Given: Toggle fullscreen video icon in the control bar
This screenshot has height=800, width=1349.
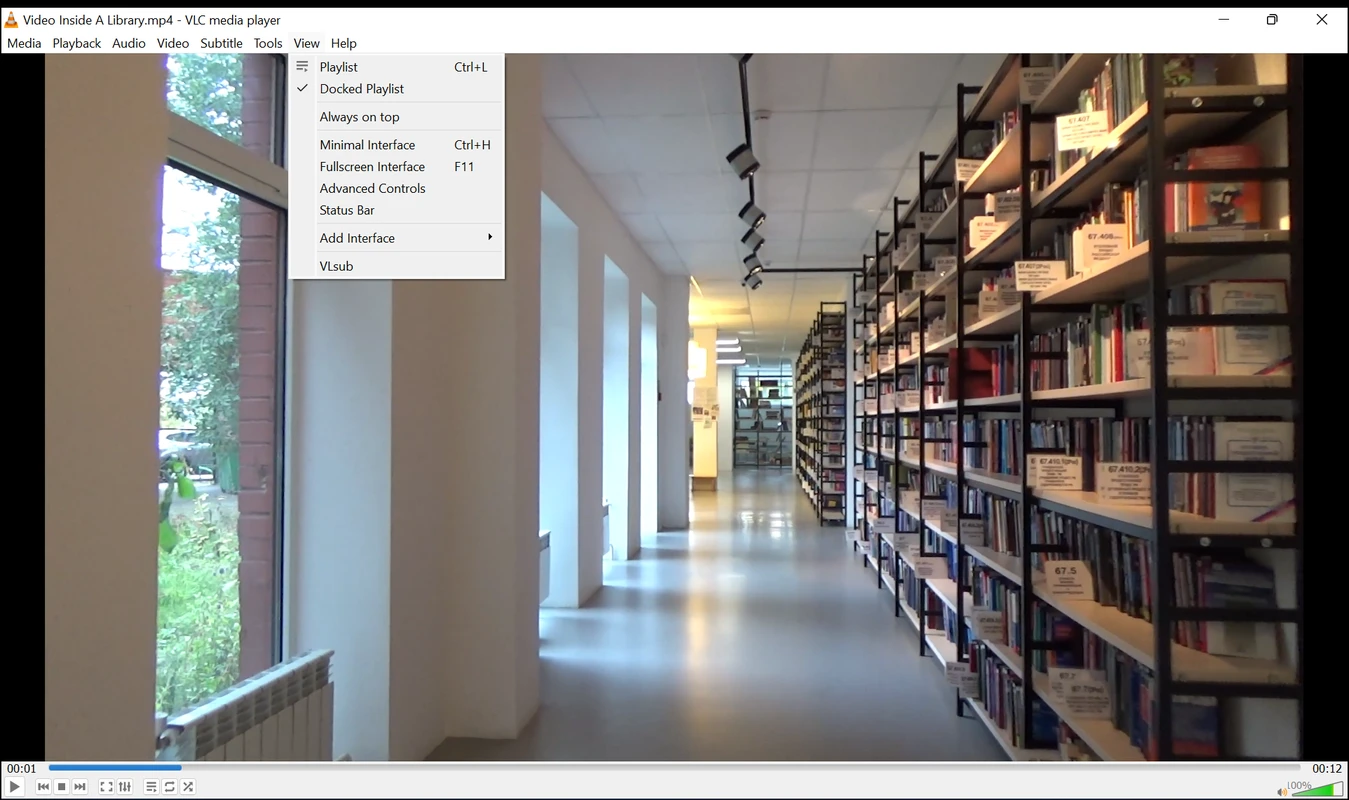Looking at the screenshot, I should (x=106, y=787).
